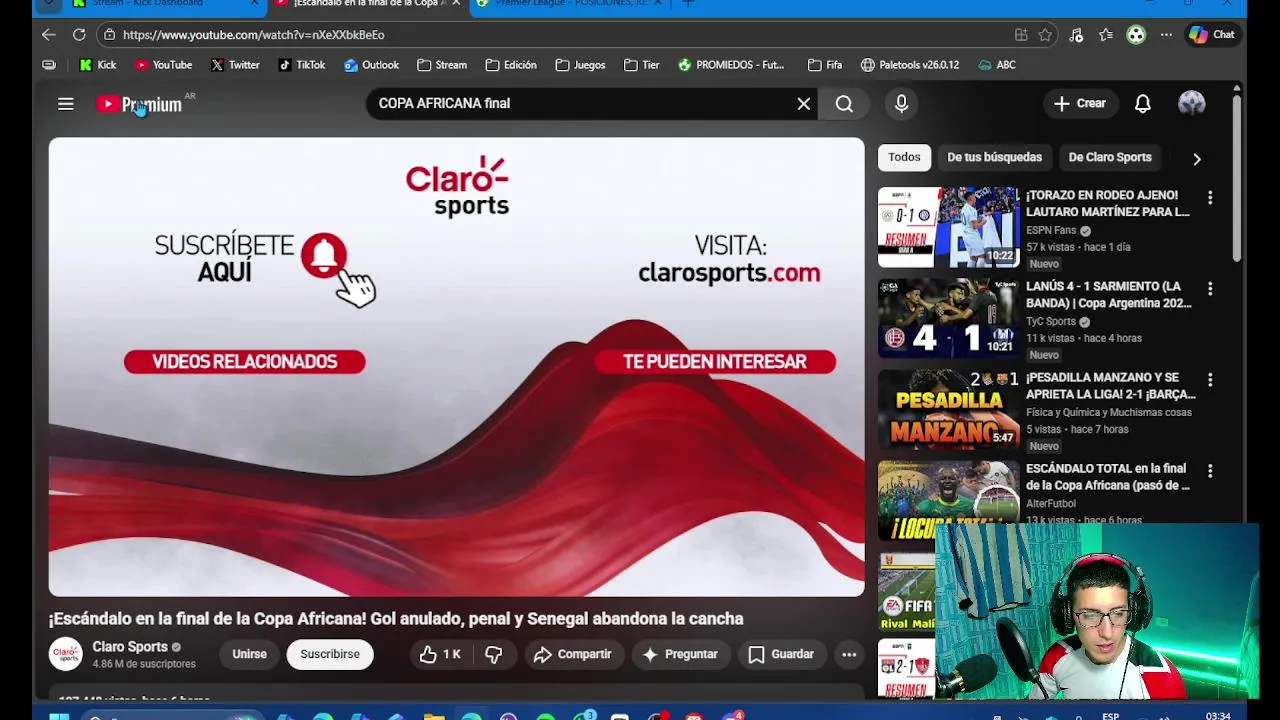Open the TyC Sports channel link

tap(1051, 321)
